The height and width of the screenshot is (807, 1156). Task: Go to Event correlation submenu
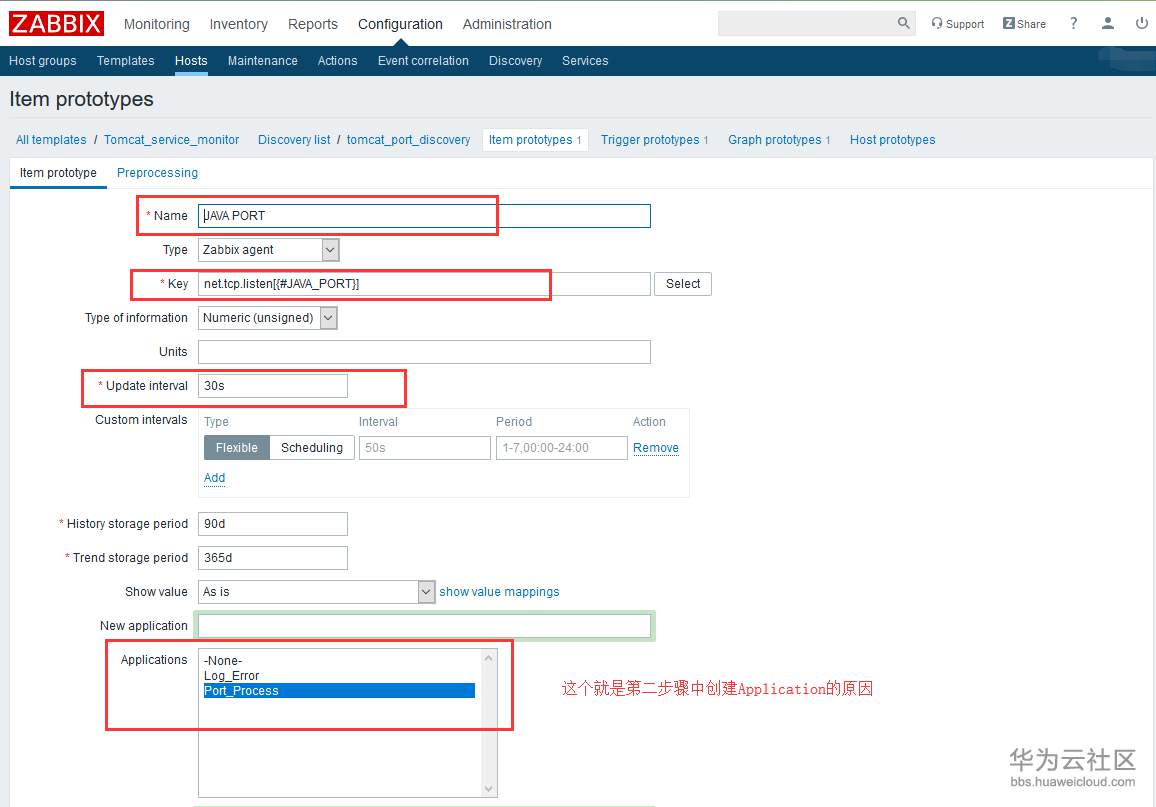coord(423,60)
